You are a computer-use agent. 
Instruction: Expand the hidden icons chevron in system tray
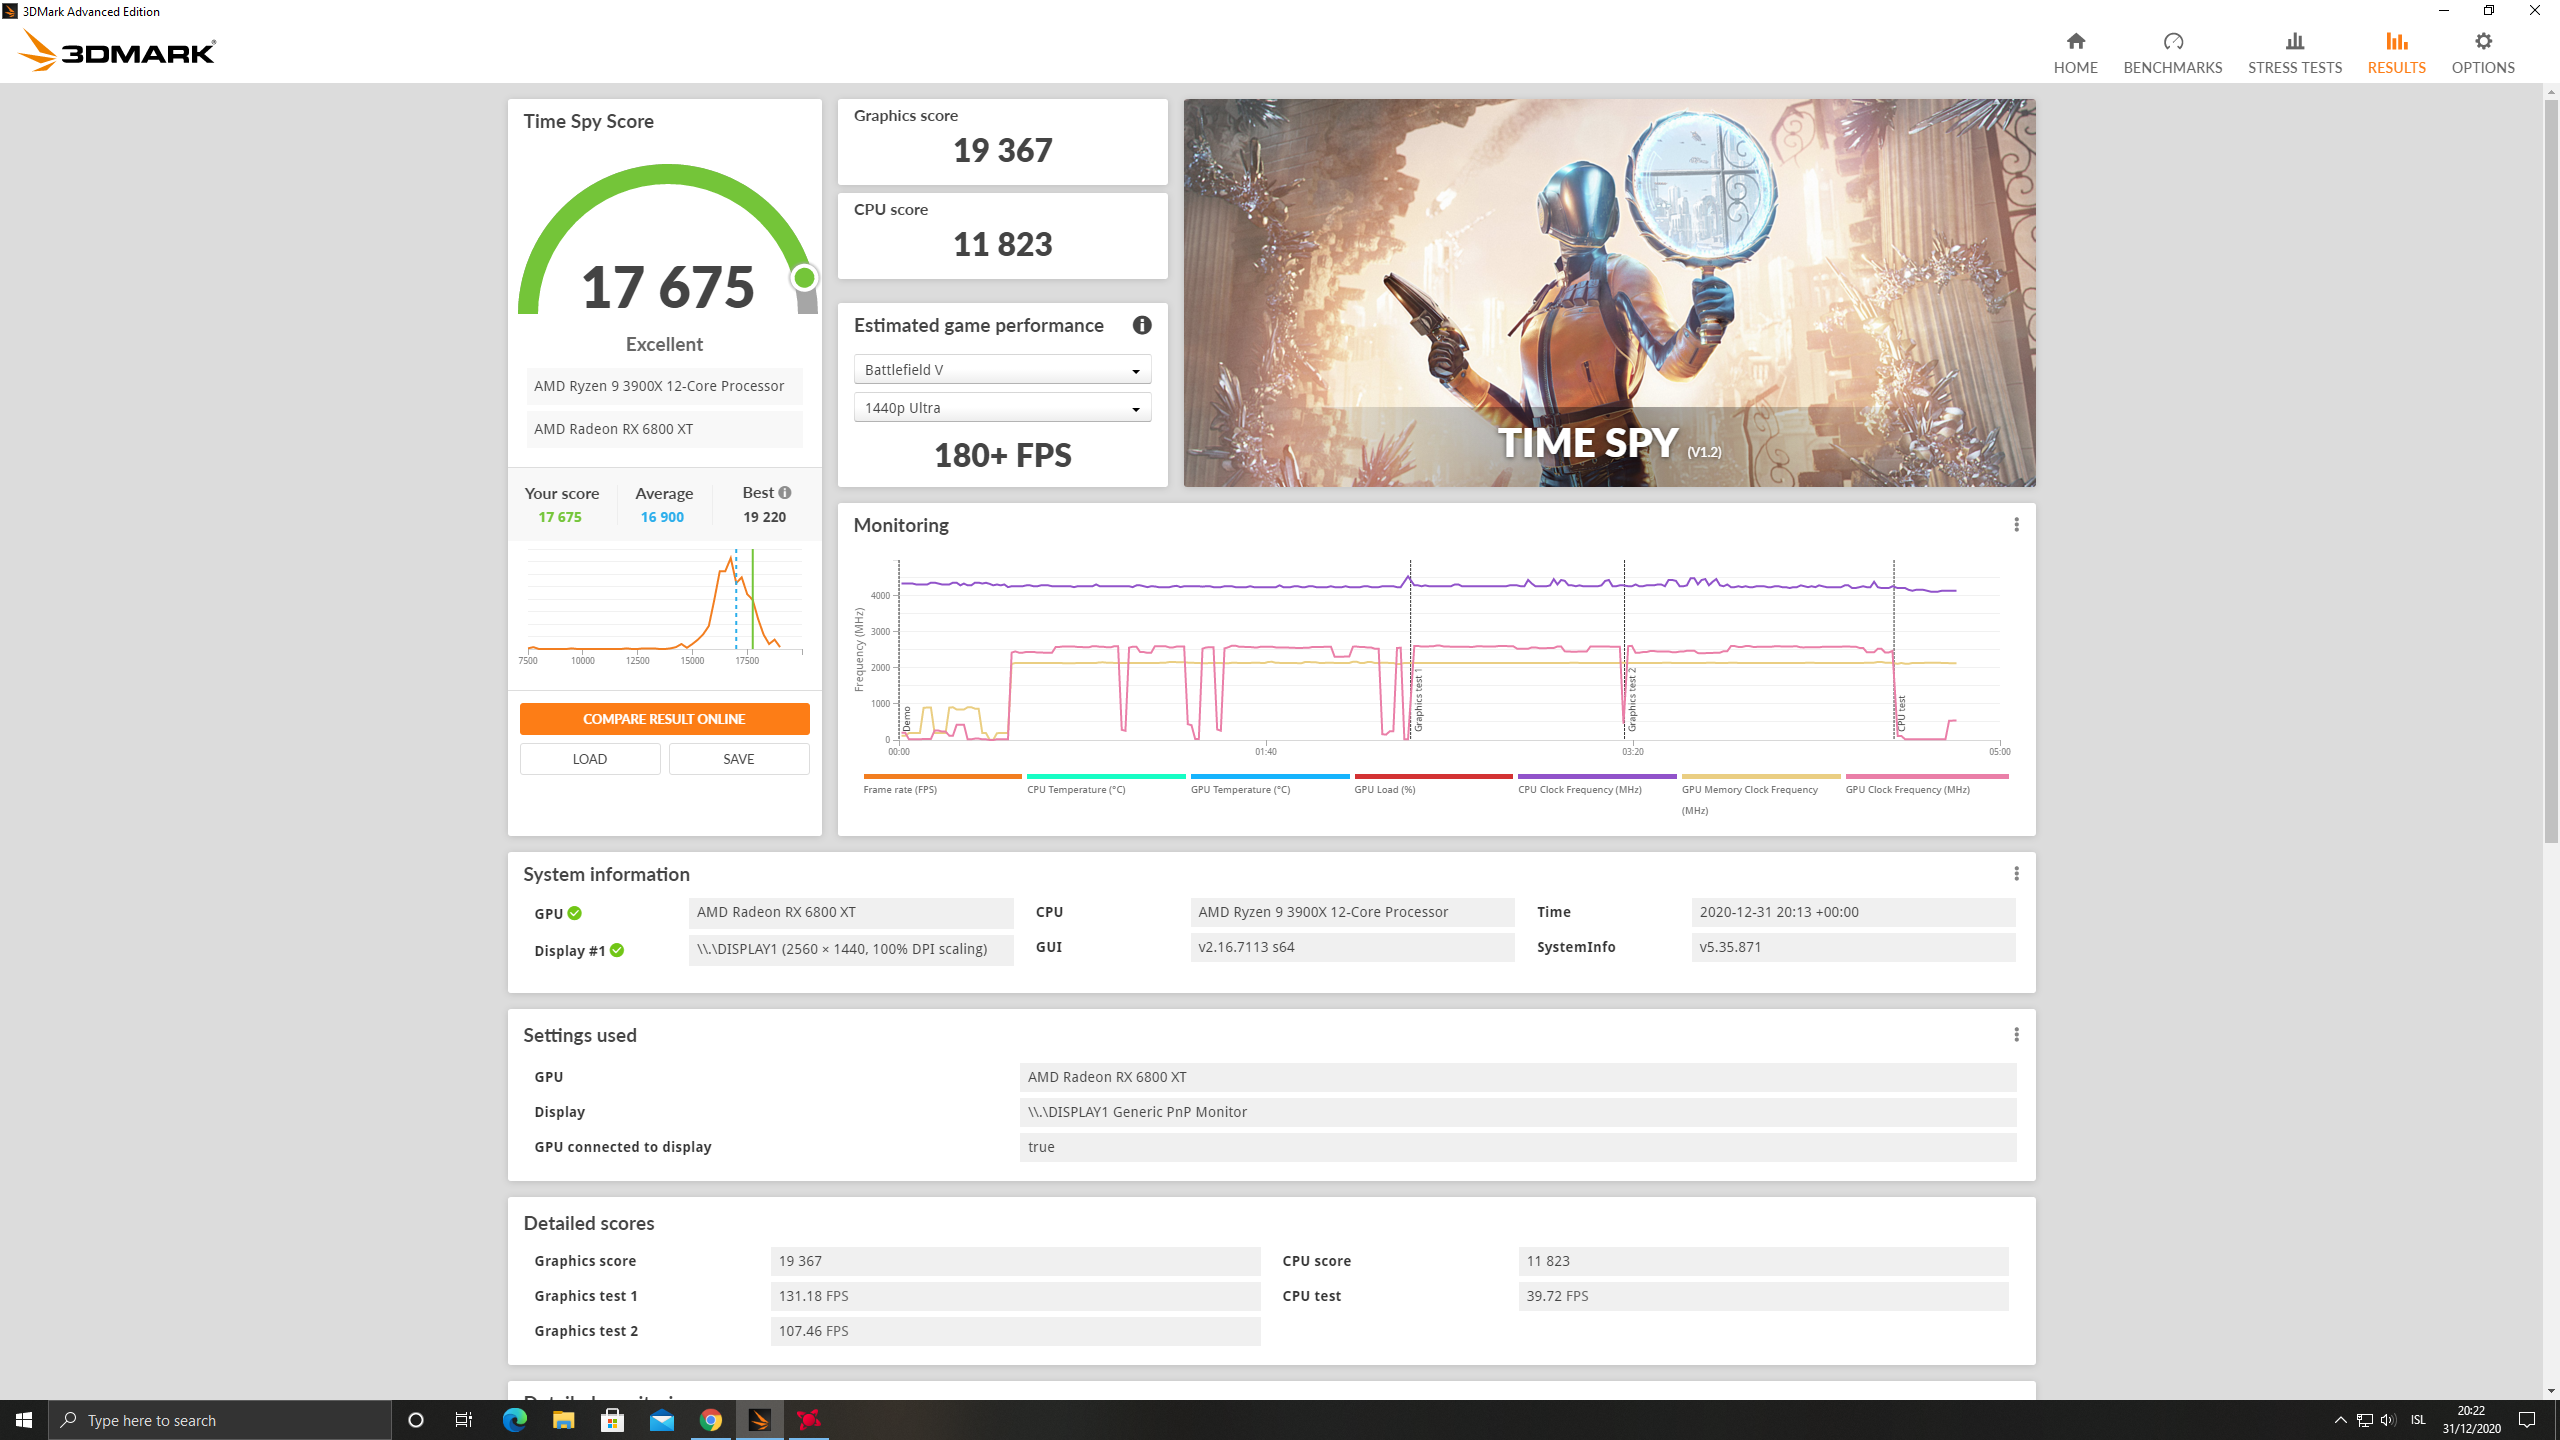click(x=2340, y=1419)
